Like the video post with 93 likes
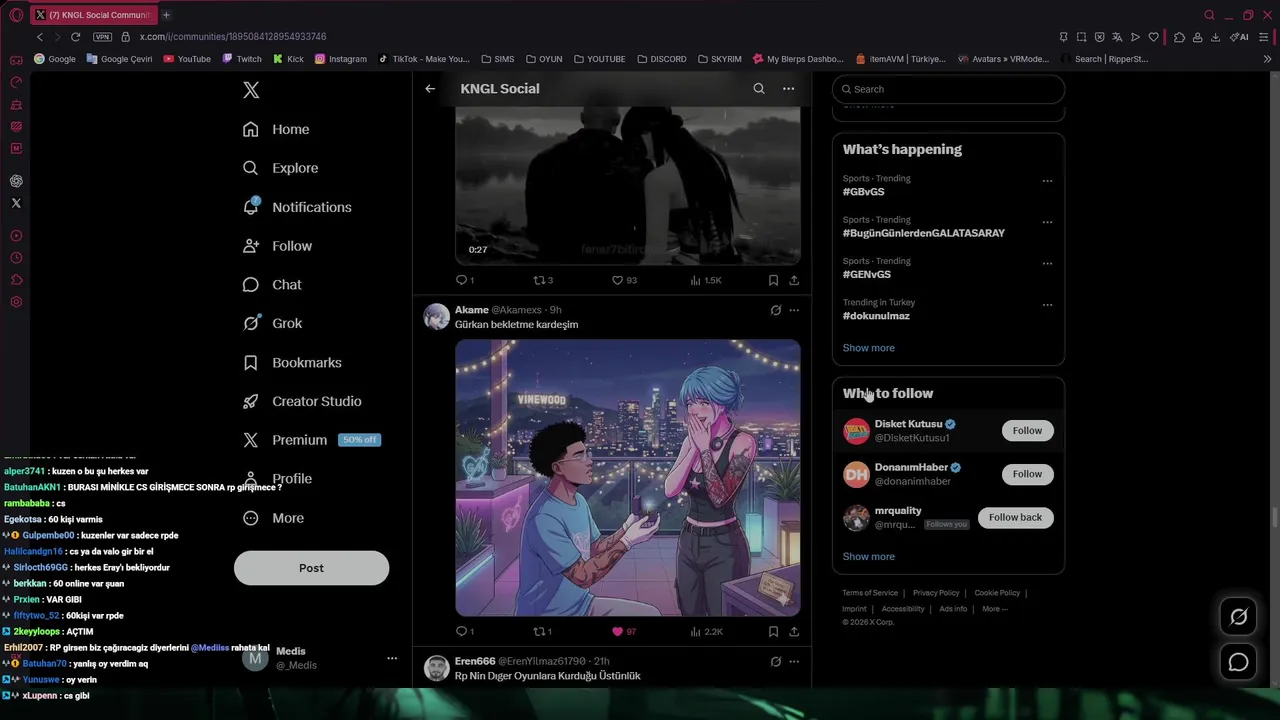This screenshot has width=1280, height=720. coord(624,280)
